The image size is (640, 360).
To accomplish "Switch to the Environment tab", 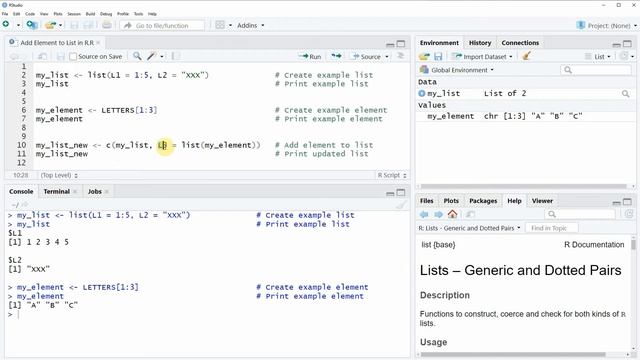I will click(439, 42).
